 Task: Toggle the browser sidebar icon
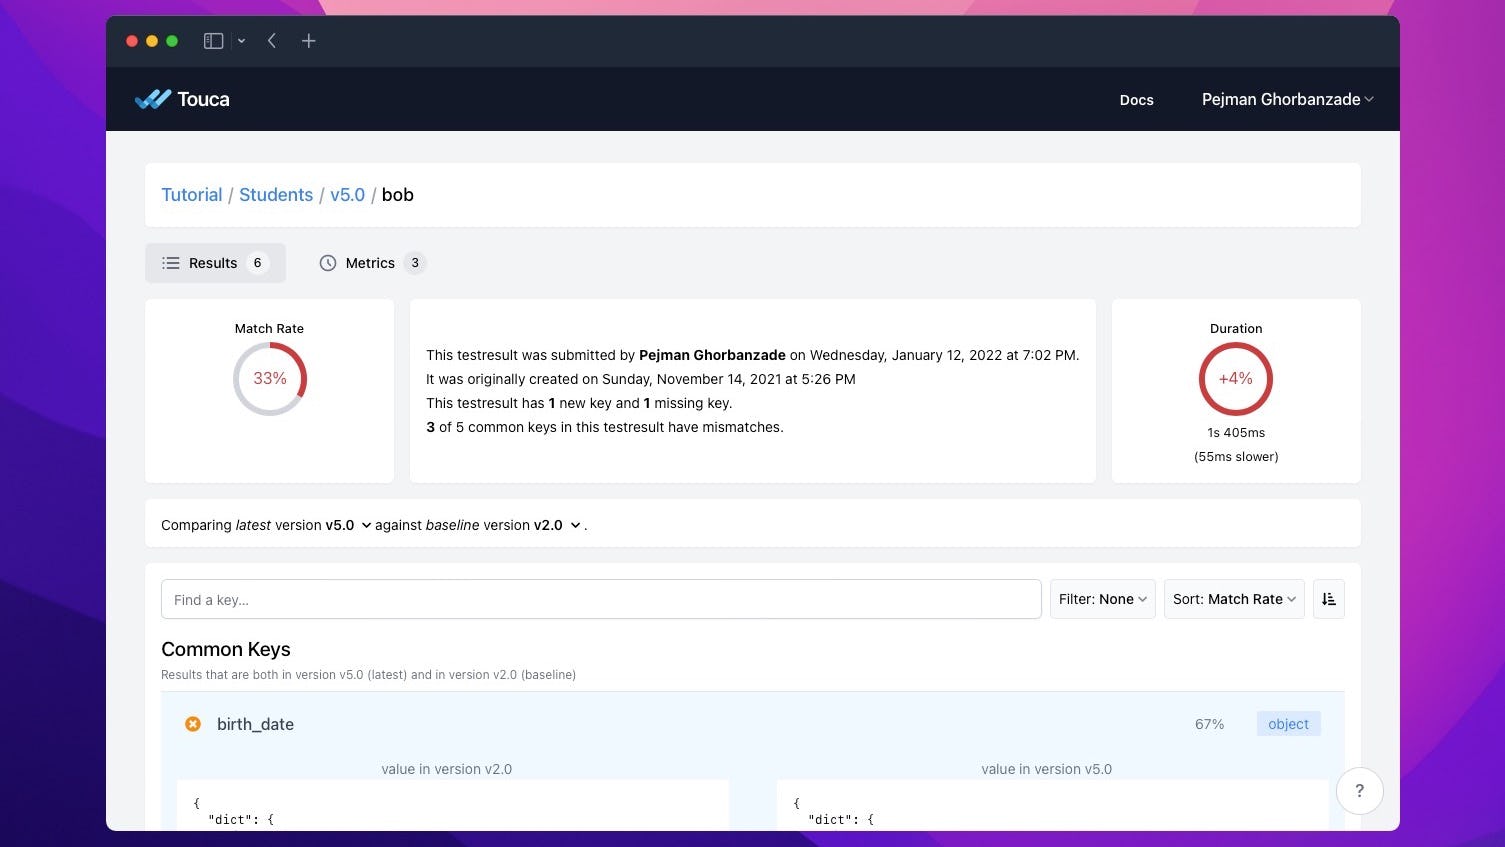click(x=213, y=41)
